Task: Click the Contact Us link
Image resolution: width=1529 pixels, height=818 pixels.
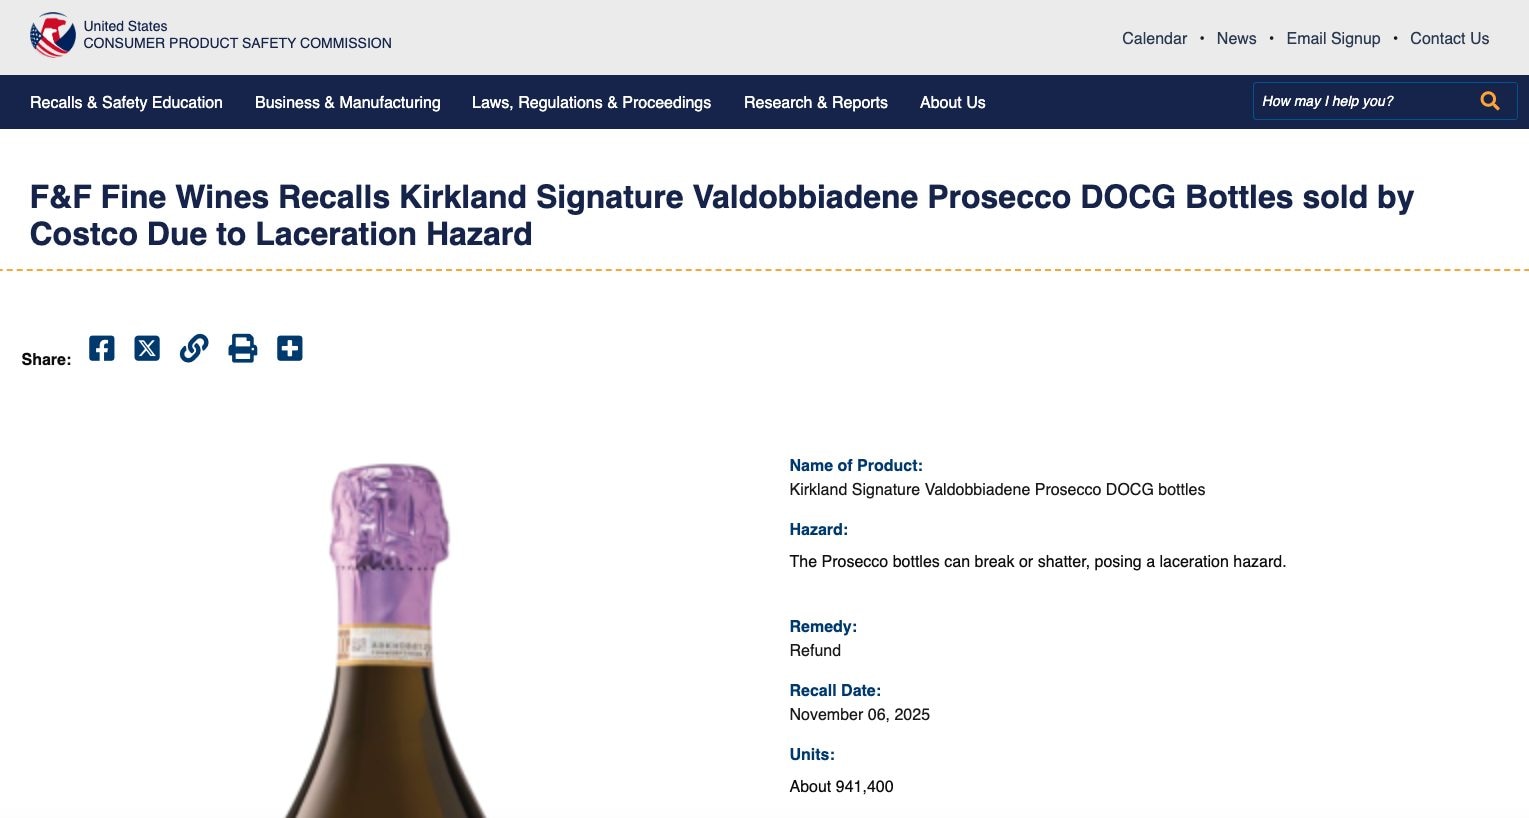Action: pos(1449,38)
